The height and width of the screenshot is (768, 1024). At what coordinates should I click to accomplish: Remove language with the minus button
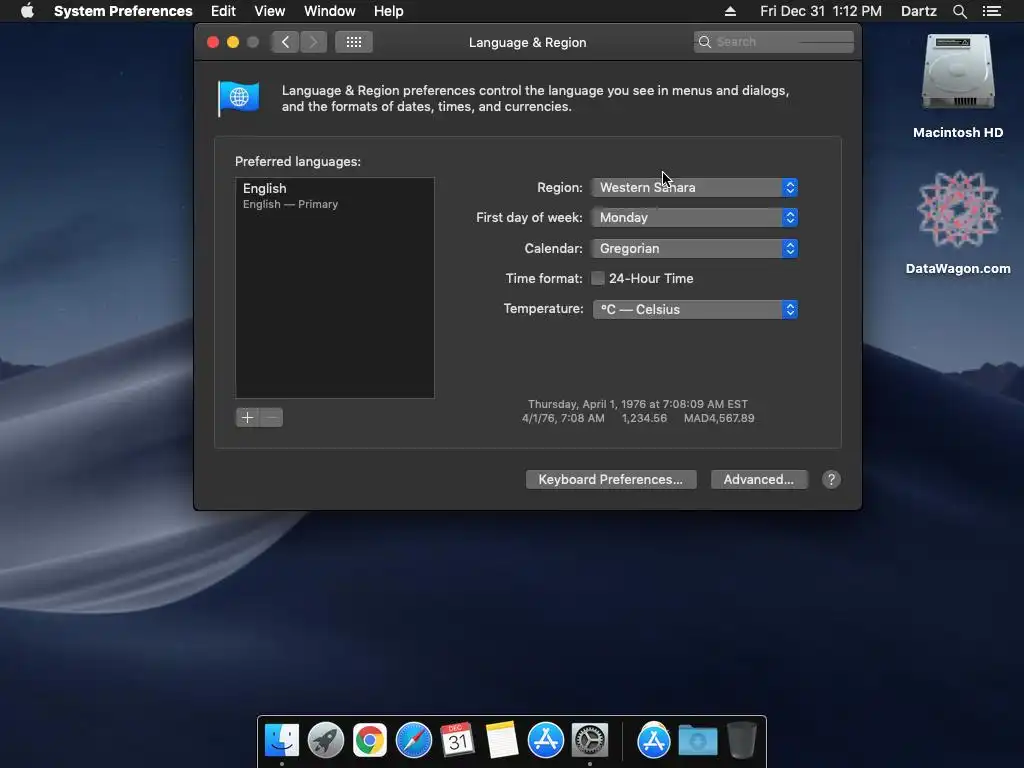click(x=271, y=417)
